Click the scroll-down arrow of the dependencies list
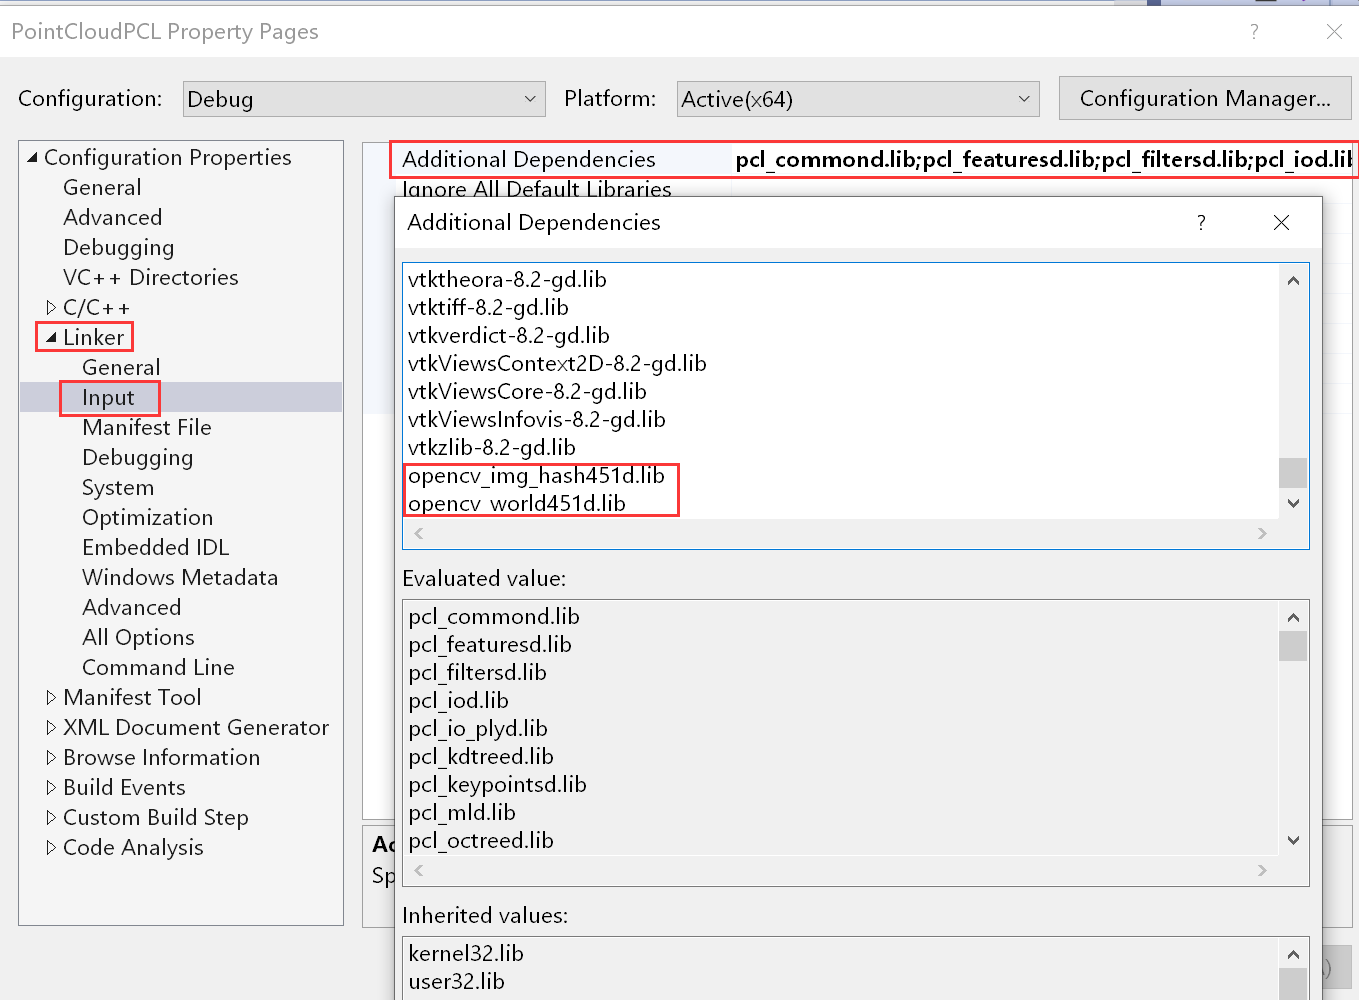 coord(1292,503)
